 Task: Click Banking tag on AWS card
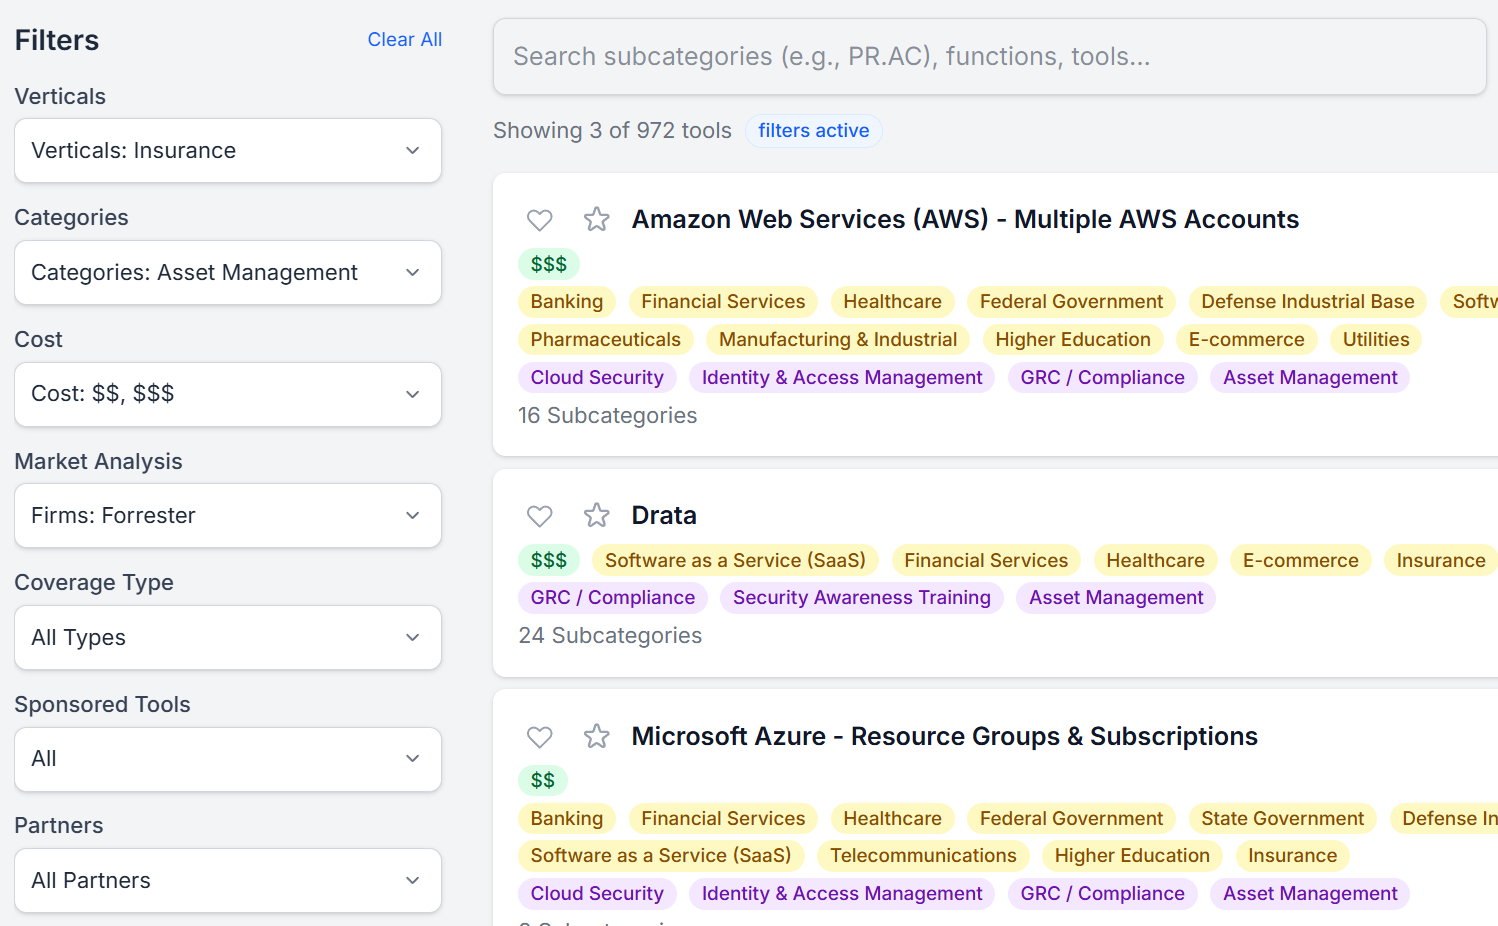567,302
